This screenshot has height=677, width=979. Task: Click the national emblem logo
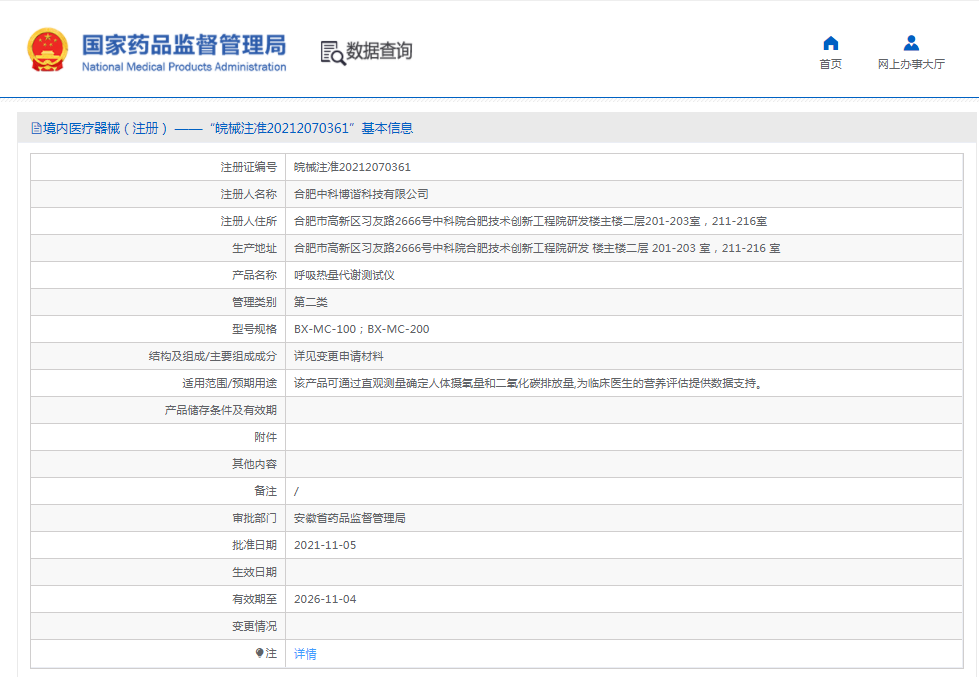(47, 50)
